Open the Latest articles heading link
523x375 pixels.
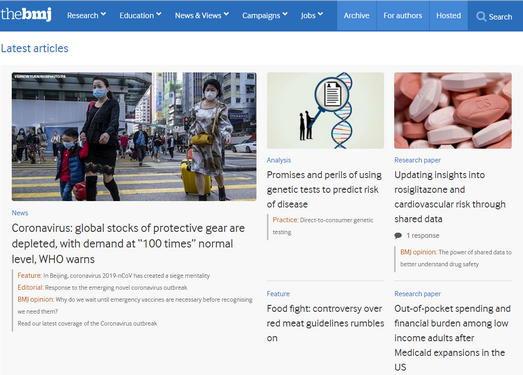pos(35,48)
